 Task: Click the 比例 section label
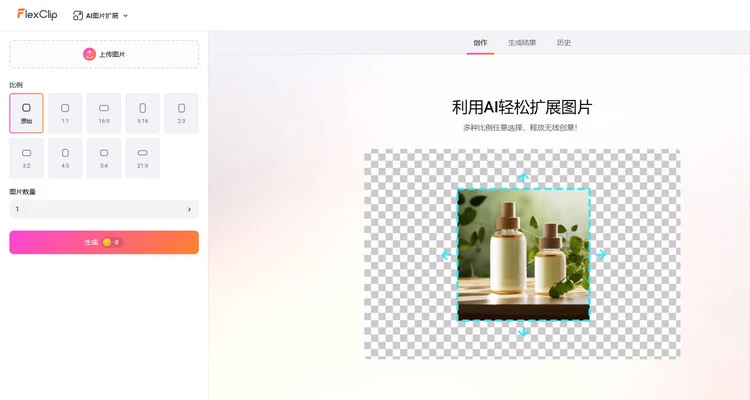coord(16,85)
